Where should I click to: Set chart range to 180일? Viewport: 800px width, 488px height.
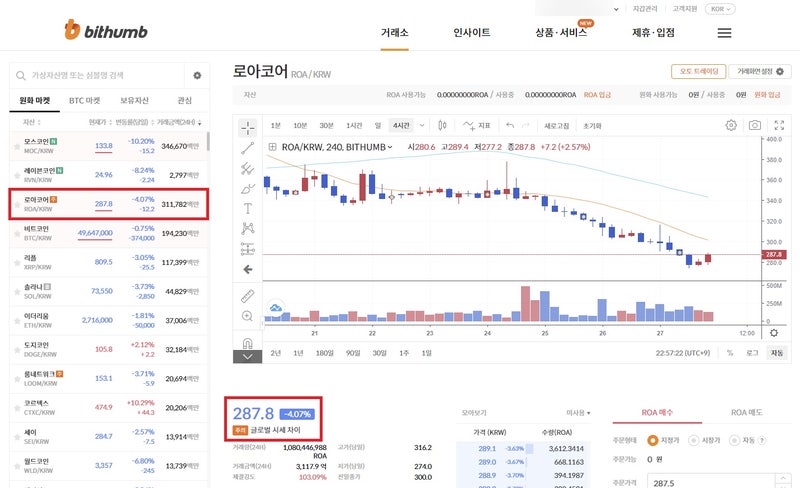click(324, 353)
